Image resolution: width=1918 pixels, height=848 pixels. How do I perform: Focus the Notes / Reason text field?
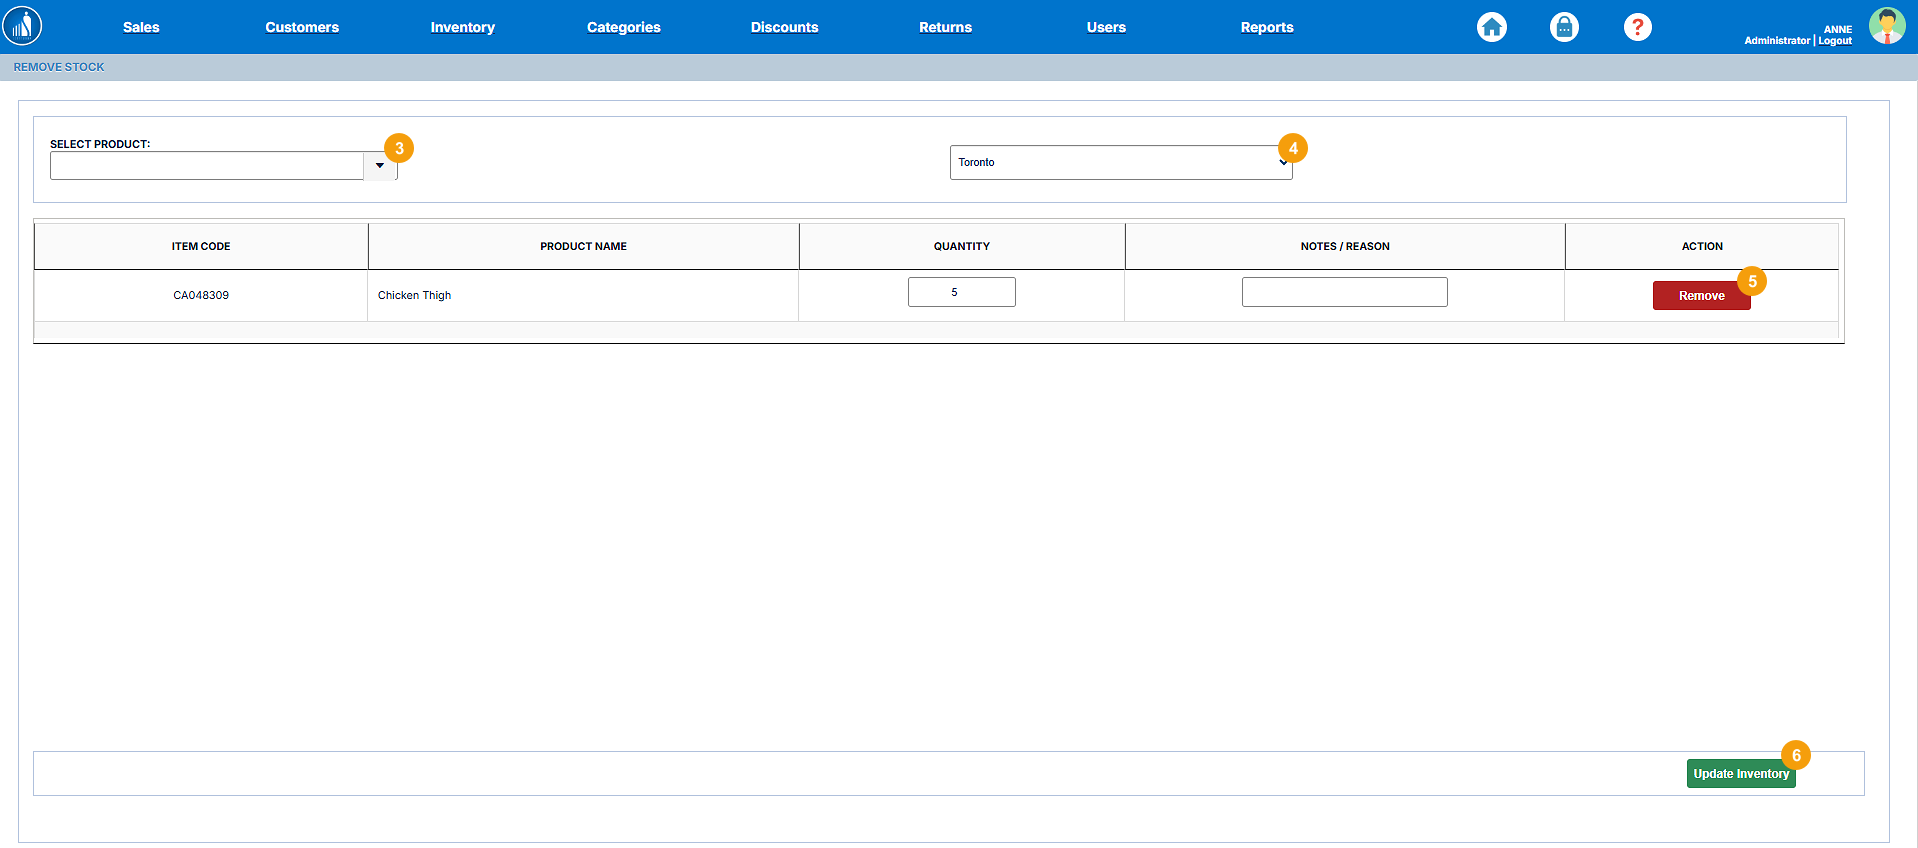[1344, 292]
